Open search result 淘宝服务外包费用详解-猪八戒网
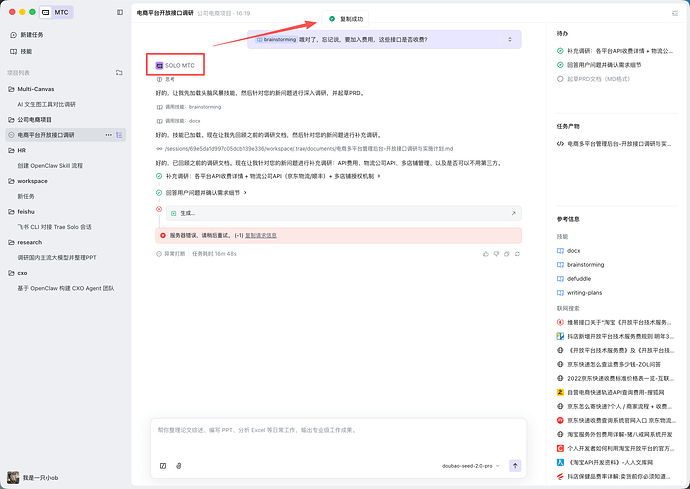 click(x=615, y=434)
